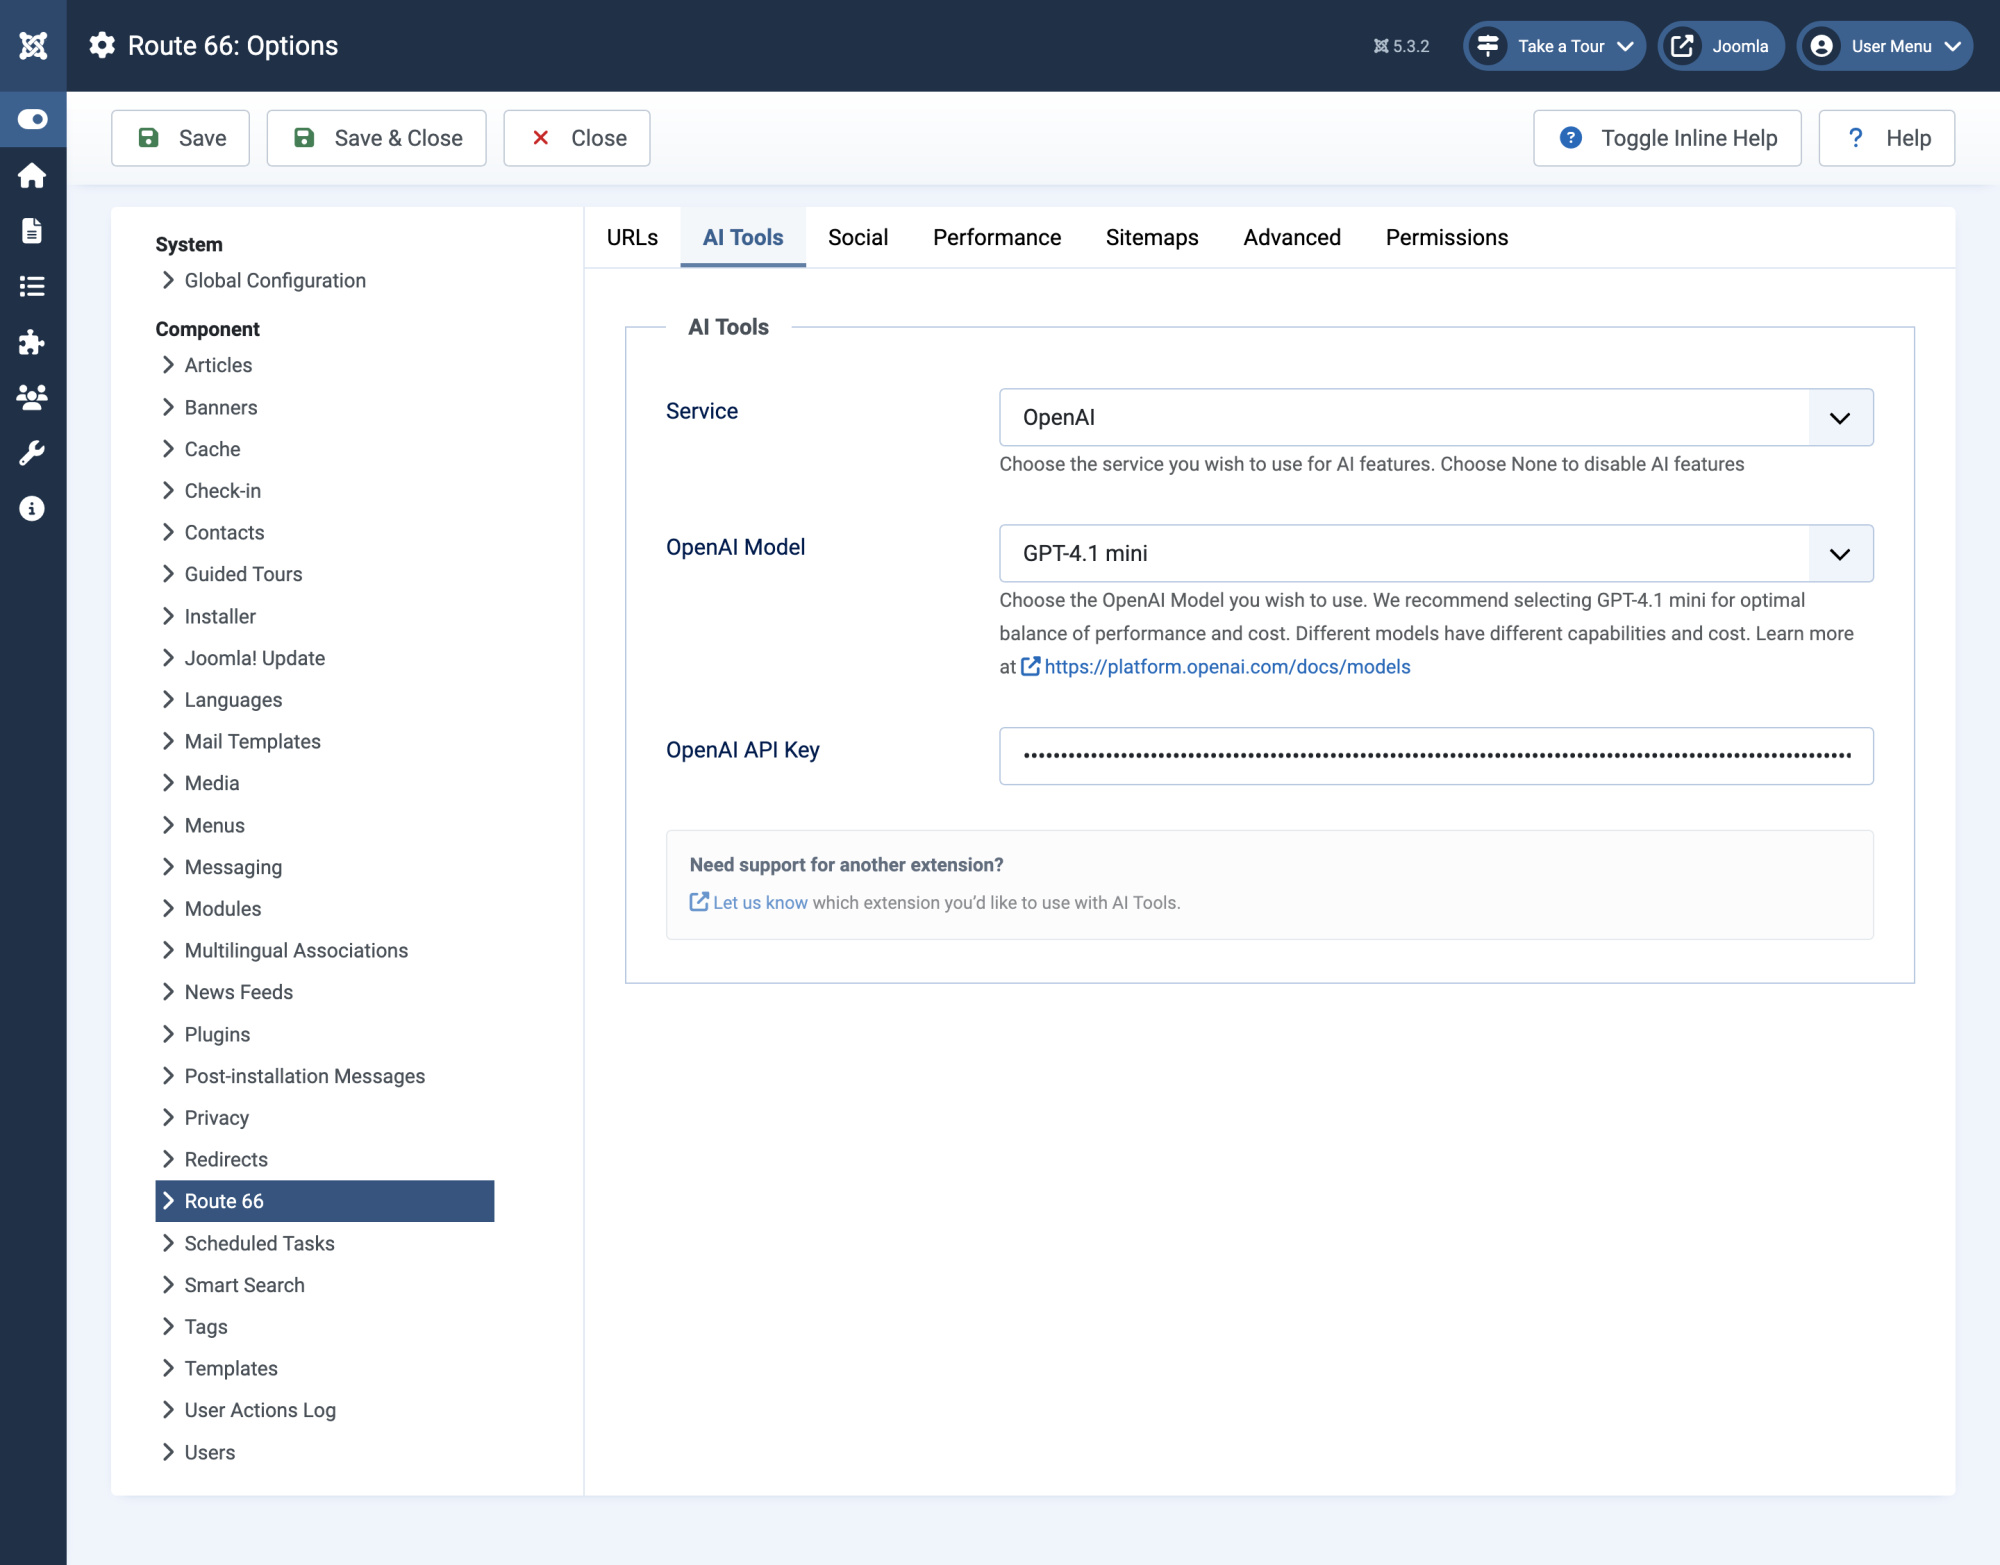Click the disk icon on Save & Close
2000x1565 pixels.
tap(304, 138)
